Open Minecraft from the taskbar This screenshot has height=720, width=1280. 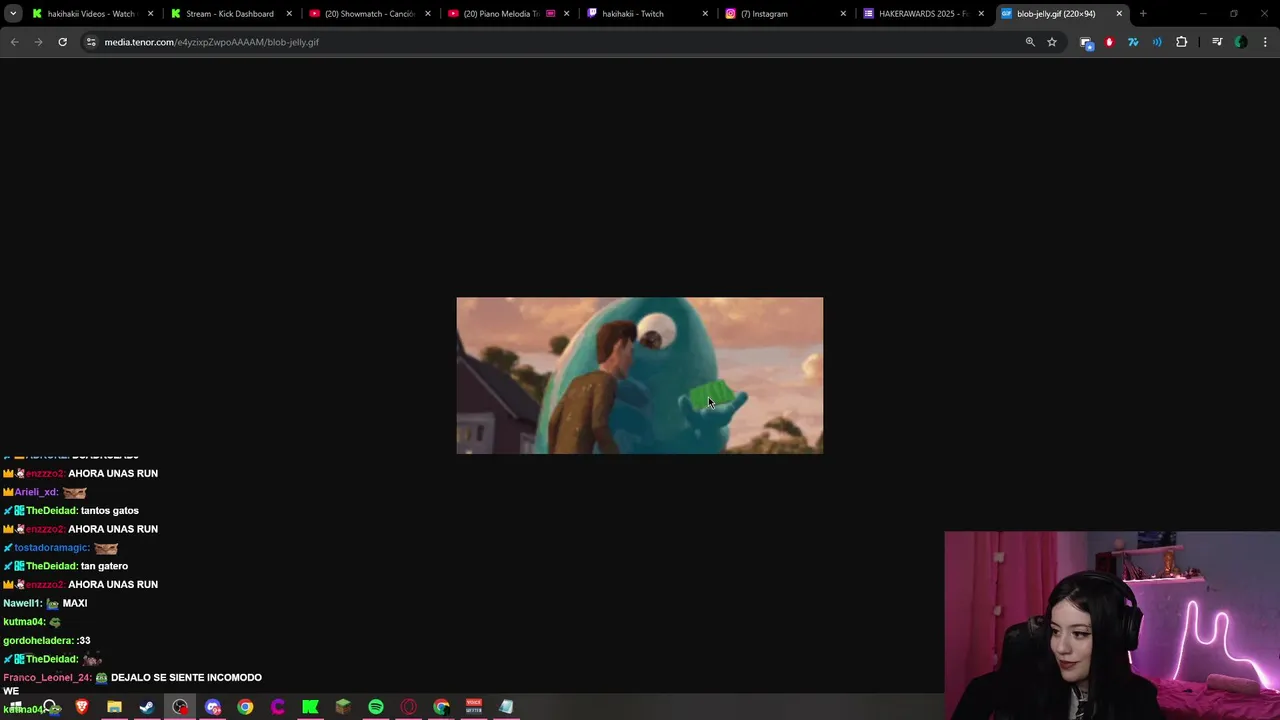(343, 707)
